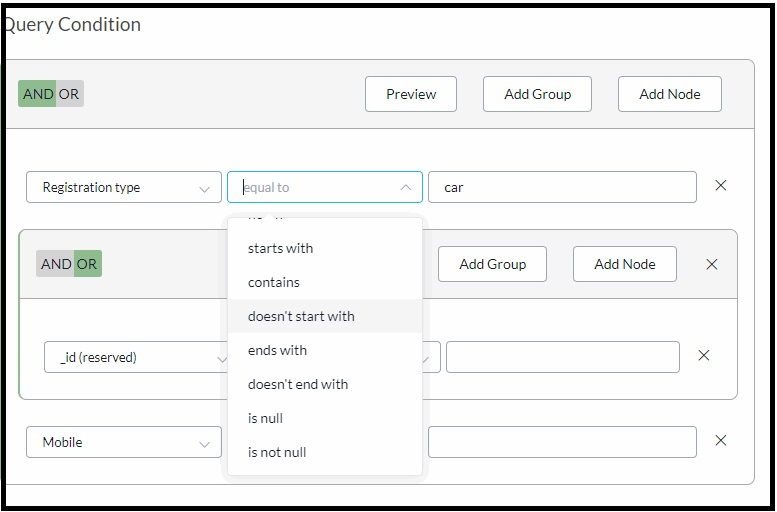Choose "doesn't end with" operator option

[x=325, y=385]
